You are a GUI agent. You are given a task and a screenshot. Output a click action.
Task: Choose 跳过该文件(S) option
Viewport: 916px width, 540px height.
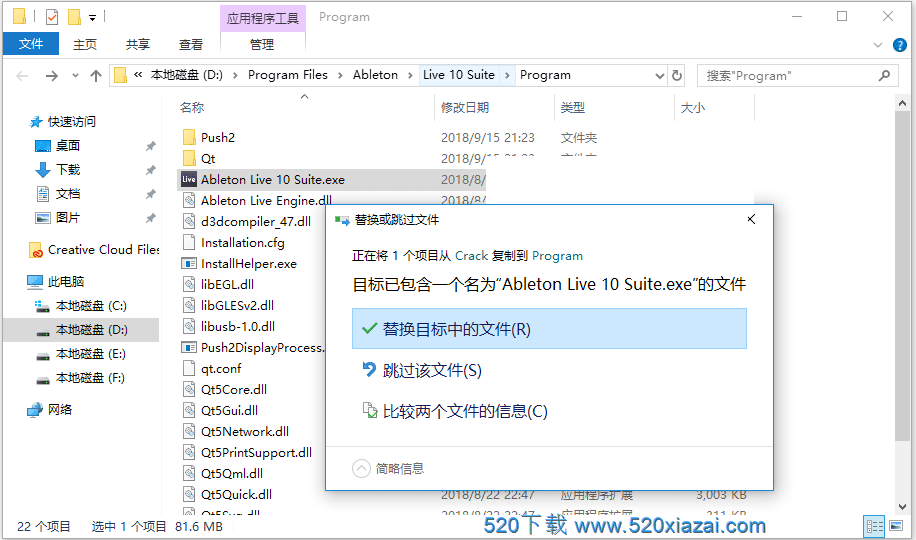coord(432,370)
